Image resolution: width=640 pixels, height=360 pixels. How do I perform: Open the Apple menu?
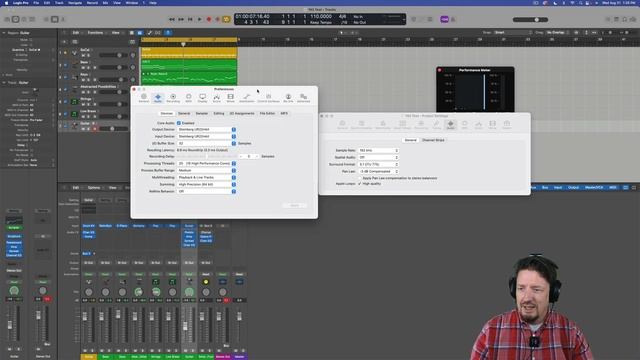pos(6,3)
